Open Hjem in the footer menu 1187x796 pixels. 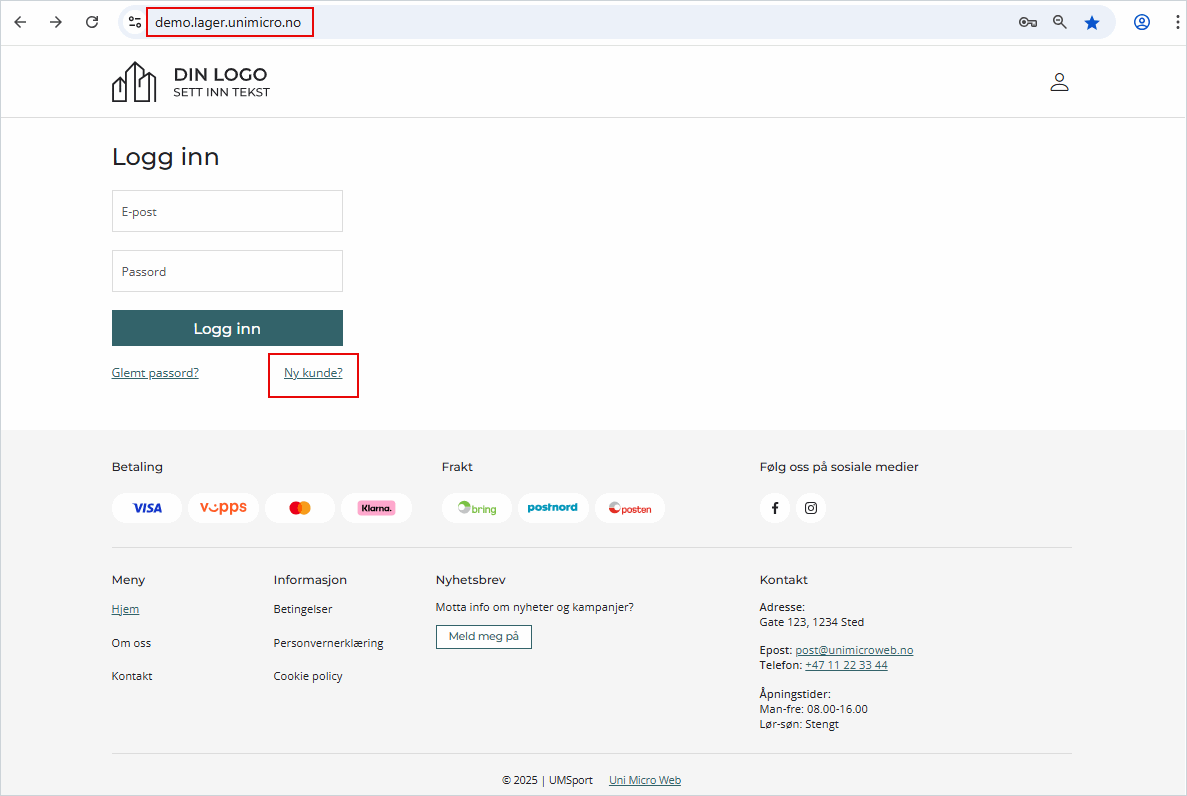pyautogui.click(x=125, y=609)
